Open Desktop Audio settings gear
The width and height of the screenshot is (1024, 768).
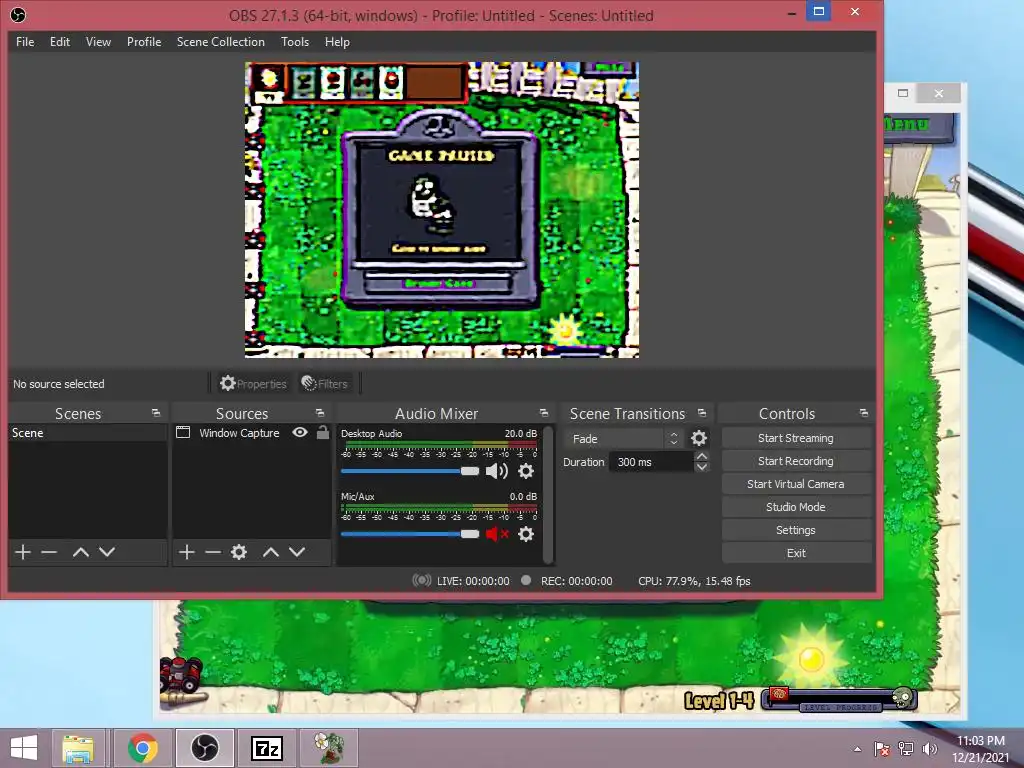(526, 471)
